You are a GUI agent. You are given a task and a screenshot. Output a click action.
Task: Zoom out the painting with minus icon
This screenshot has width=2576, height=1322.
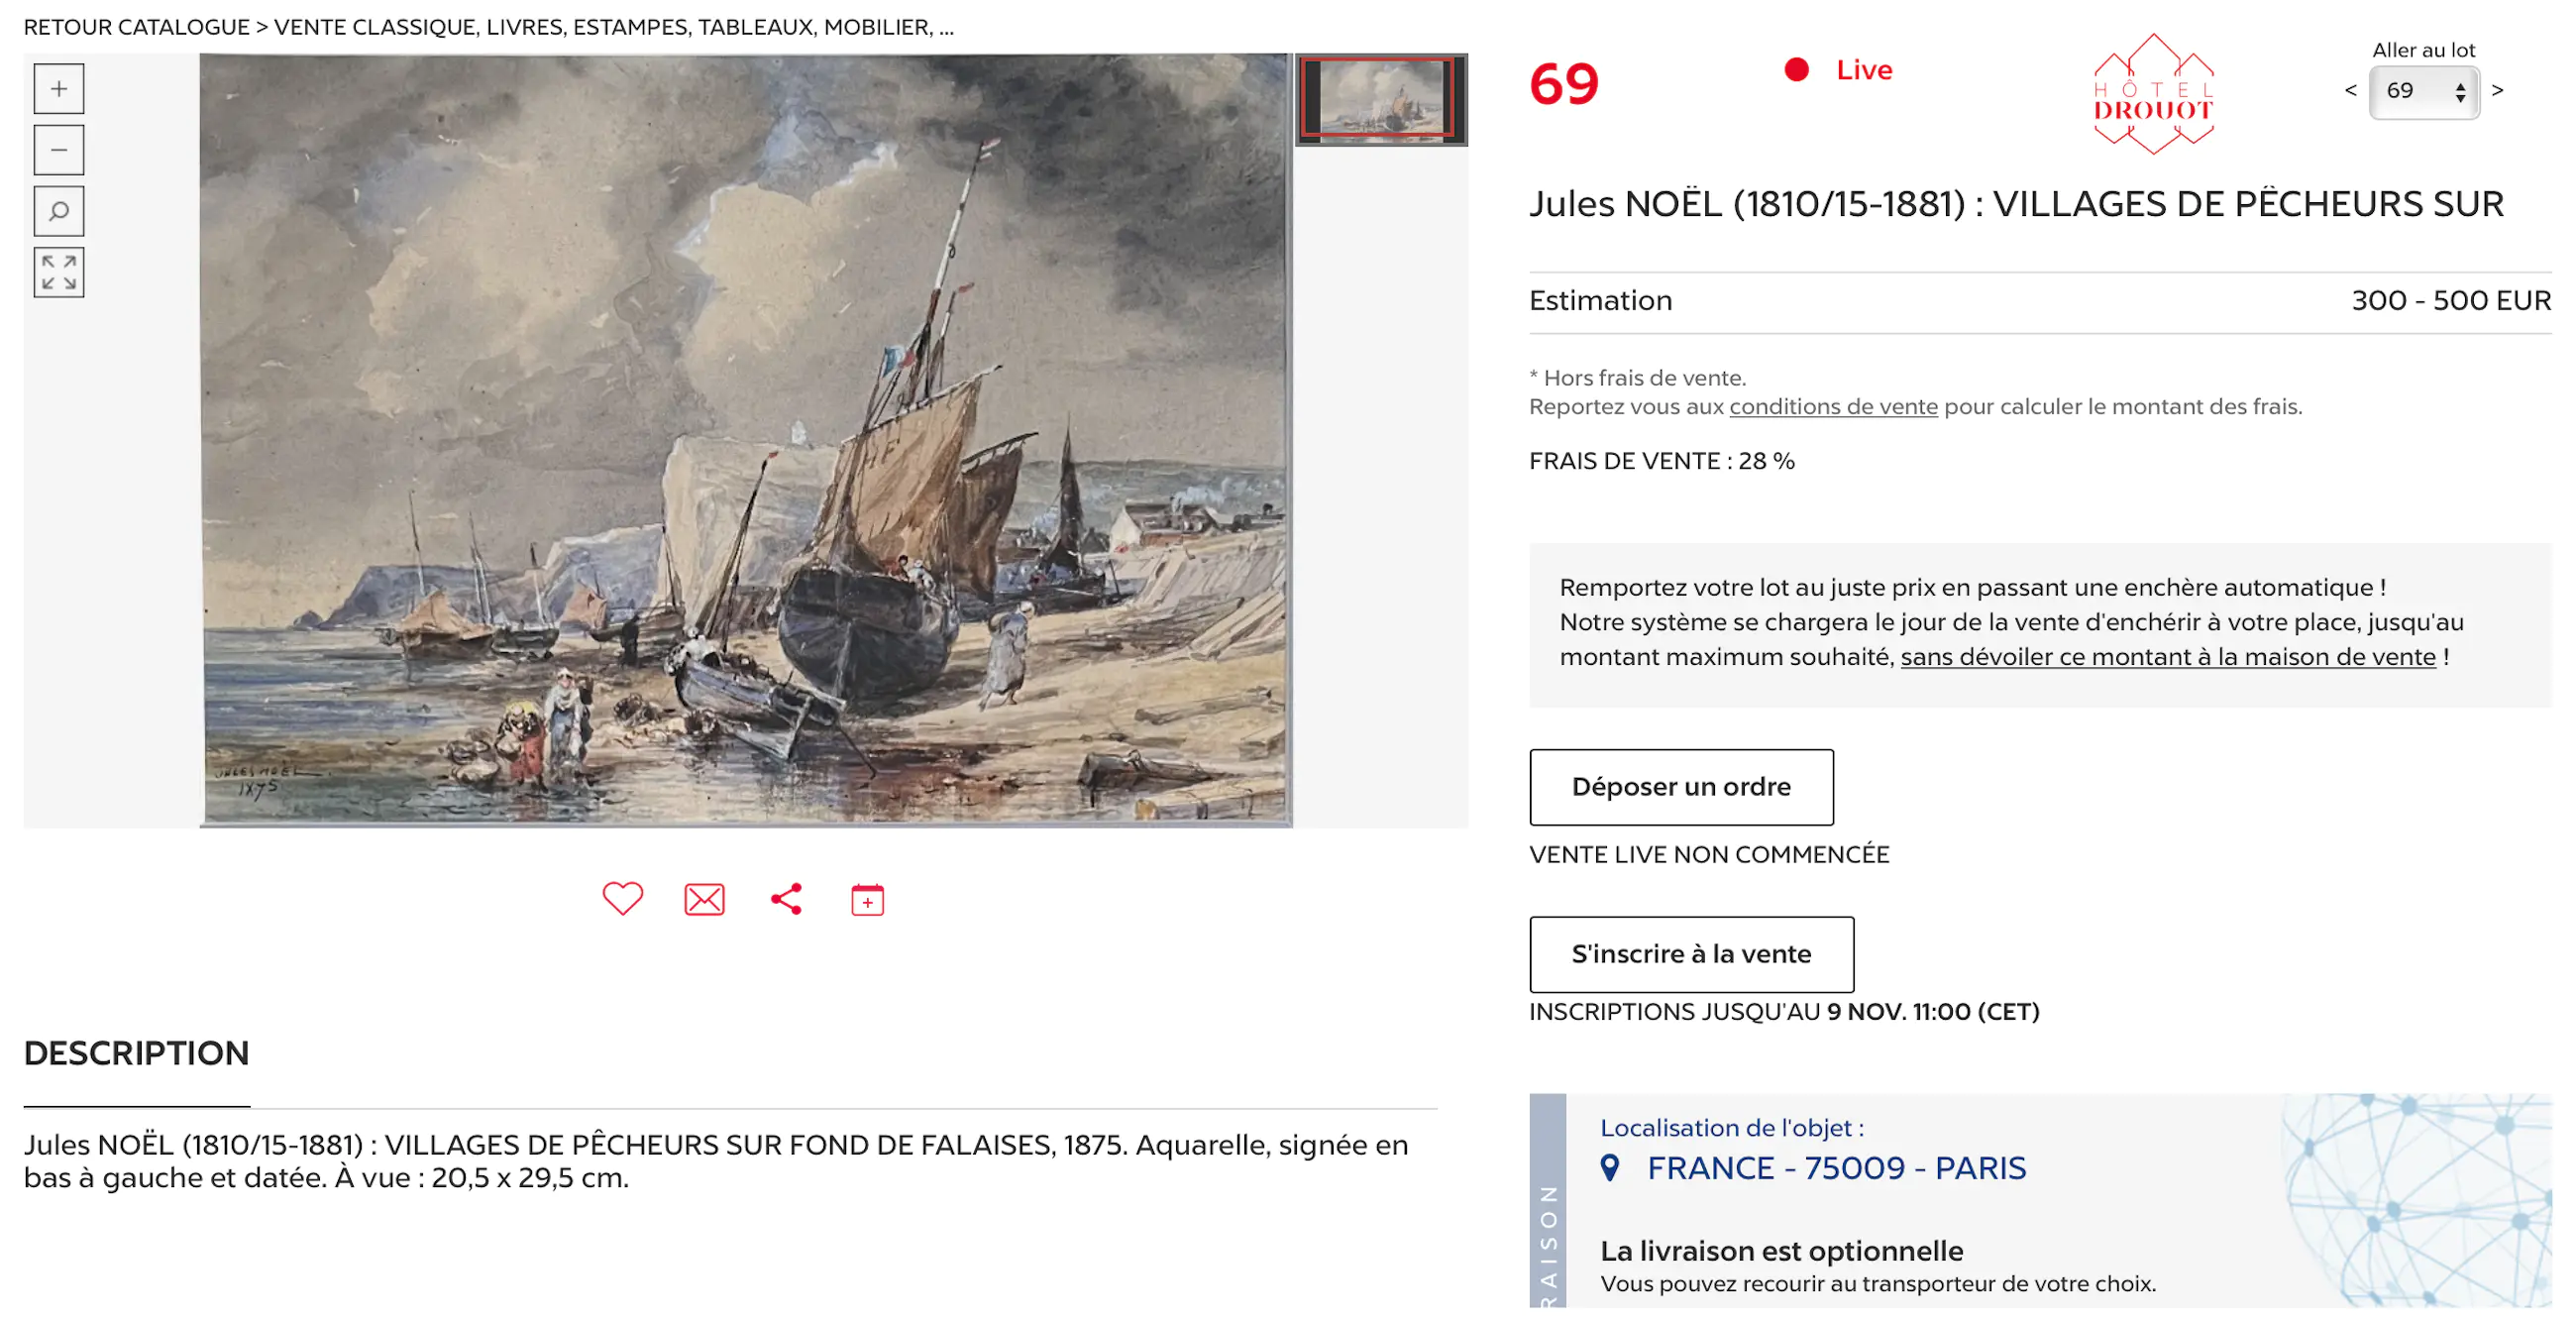[x=59, y=150]
